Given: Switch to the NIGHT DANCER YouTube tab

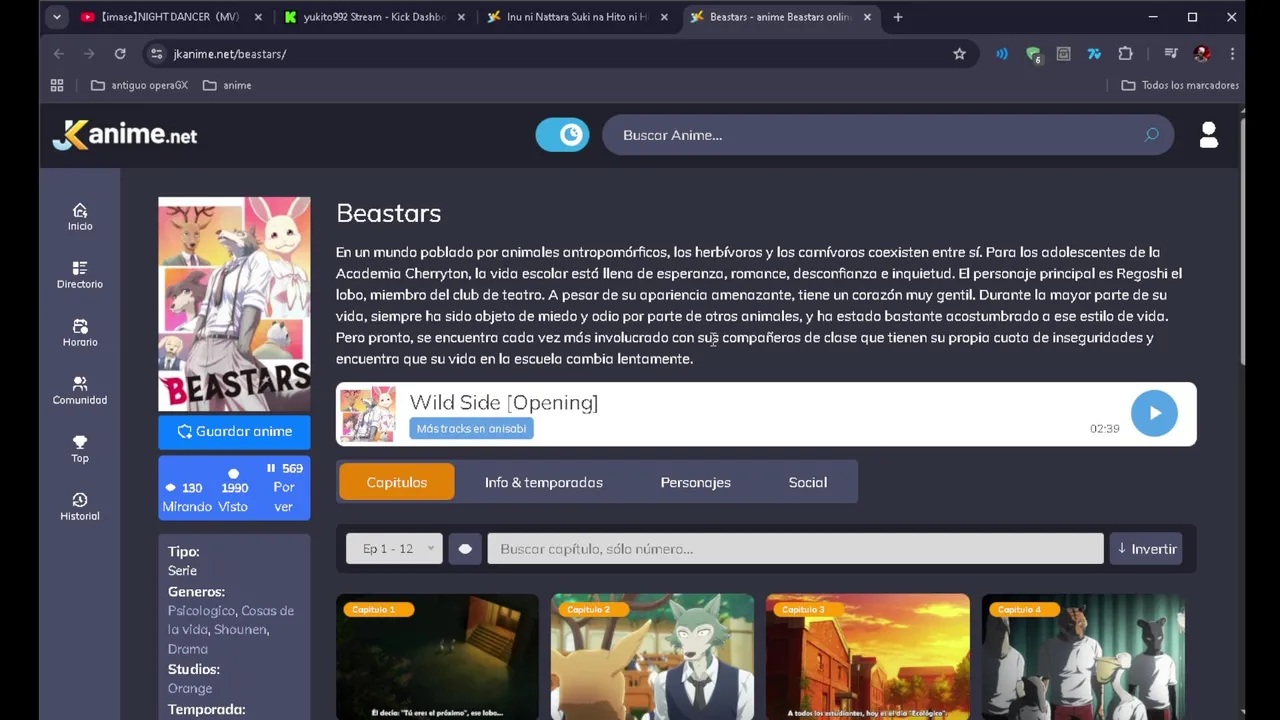Looking at the screenshot, I should click(170, 17).
